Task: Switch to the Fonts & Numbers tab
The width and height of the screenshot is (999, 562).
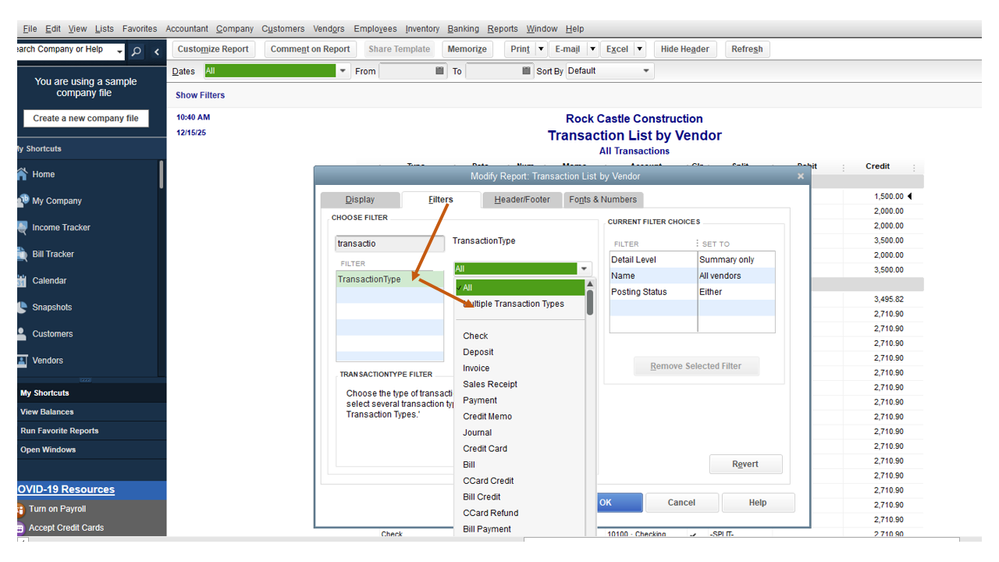Action: click(603, 199)
